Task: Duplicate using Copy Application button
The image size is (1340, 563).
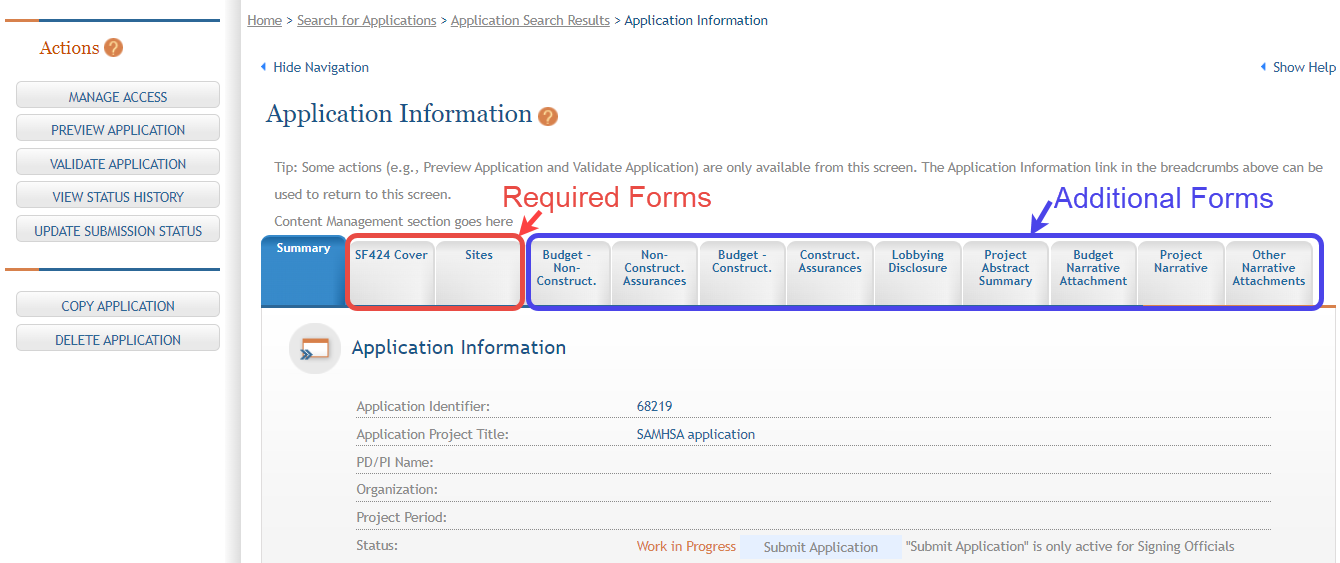Action: (x=118, y=306)
